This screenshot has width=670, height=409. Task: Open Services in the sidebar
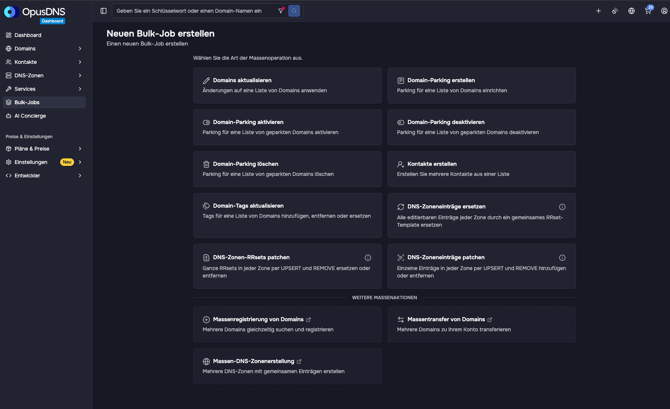[x=44, y=89]
